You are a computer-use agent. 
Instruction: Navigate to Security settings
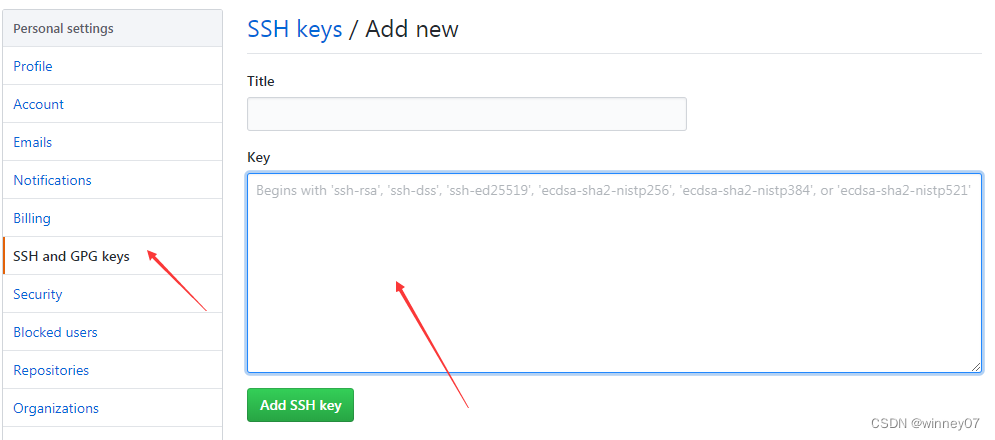(x=38, y=294)
